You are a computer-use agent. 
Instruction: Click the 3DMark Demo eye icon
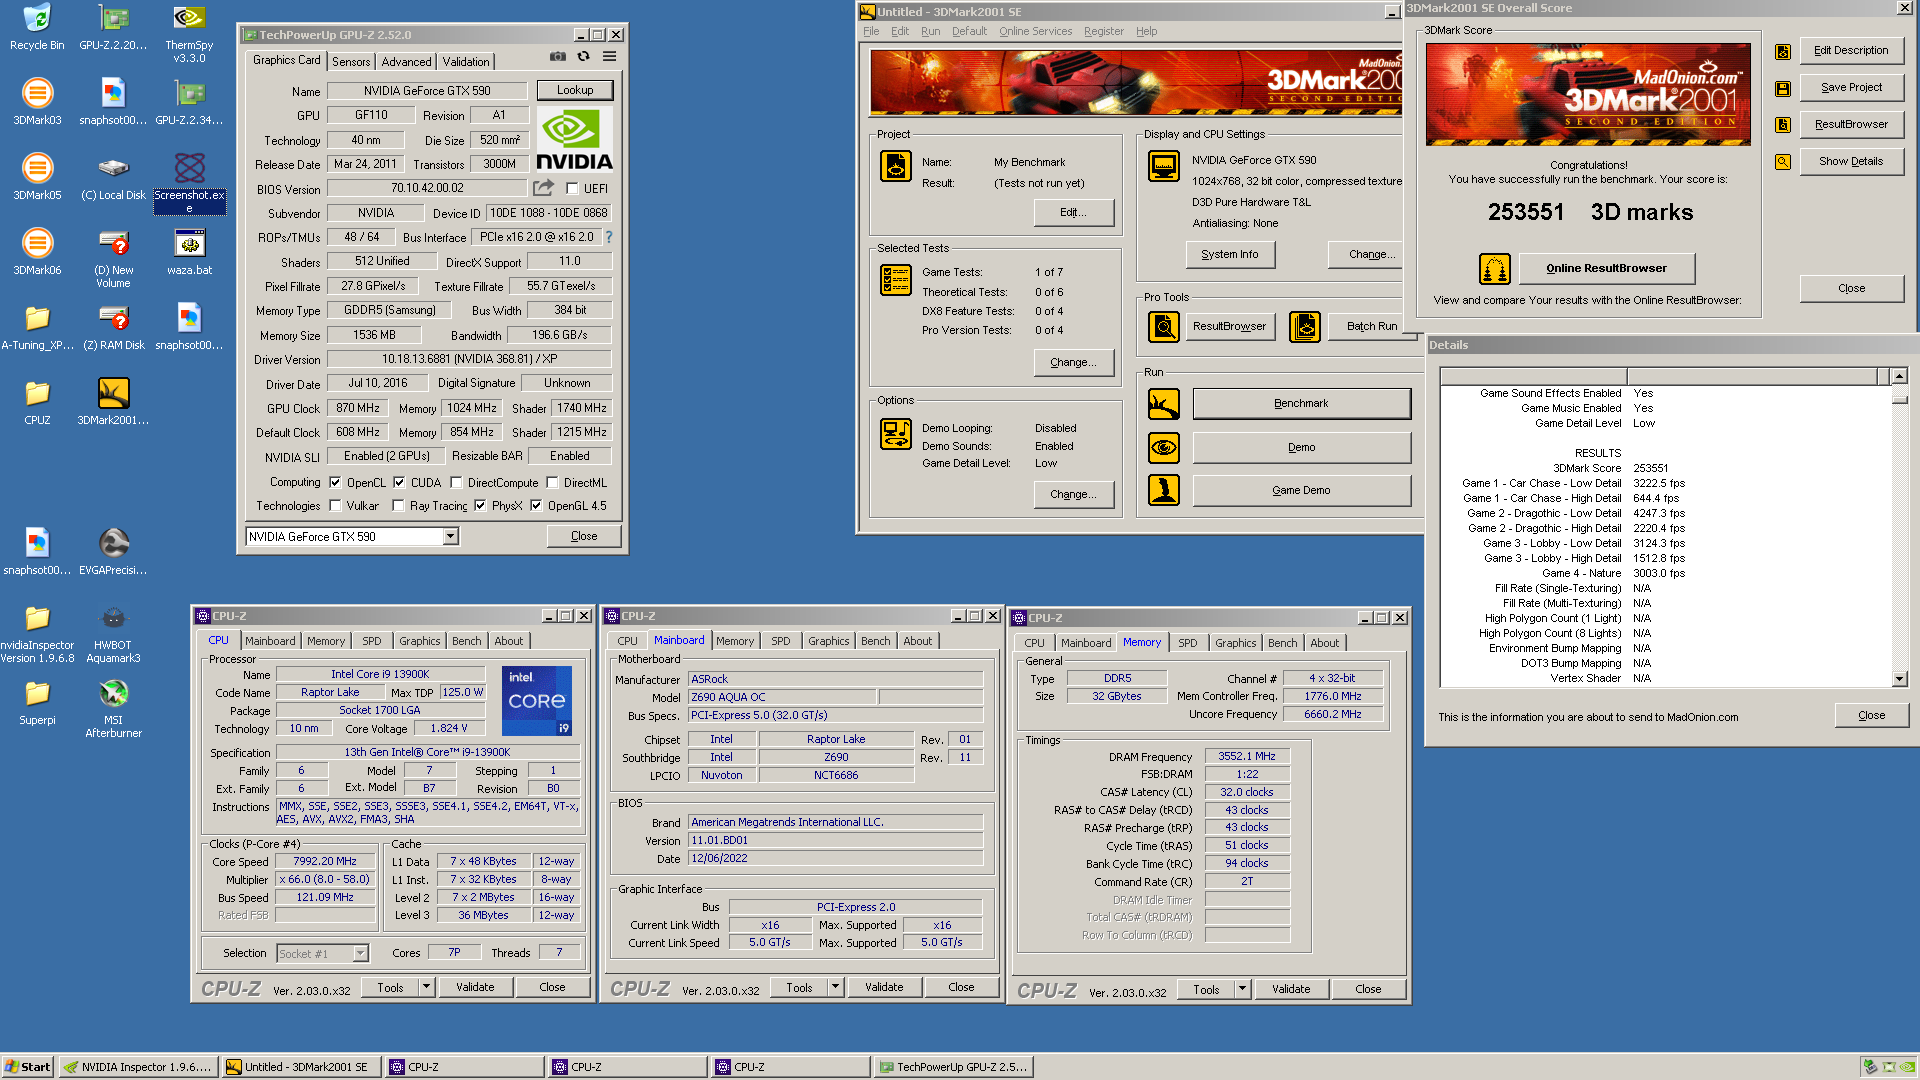pyautogui.click(x=1163, y=447)
